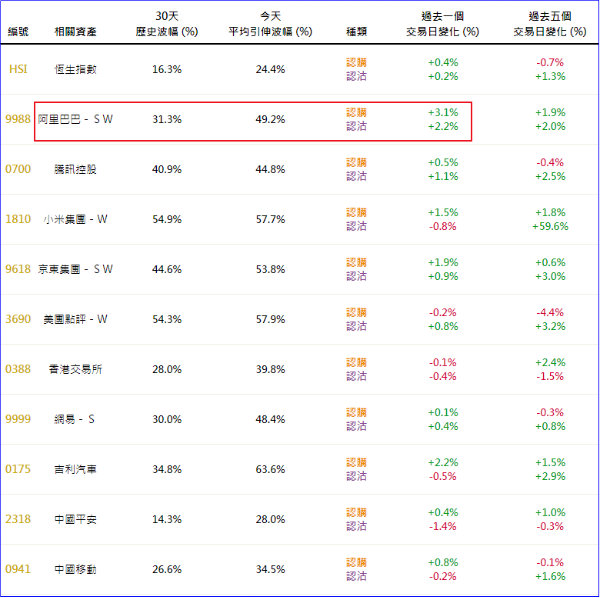Screen dimensions: 600x598
Task: Click the 過去五個交易日變化 (%) column header
Action: [x=550, y=24]
